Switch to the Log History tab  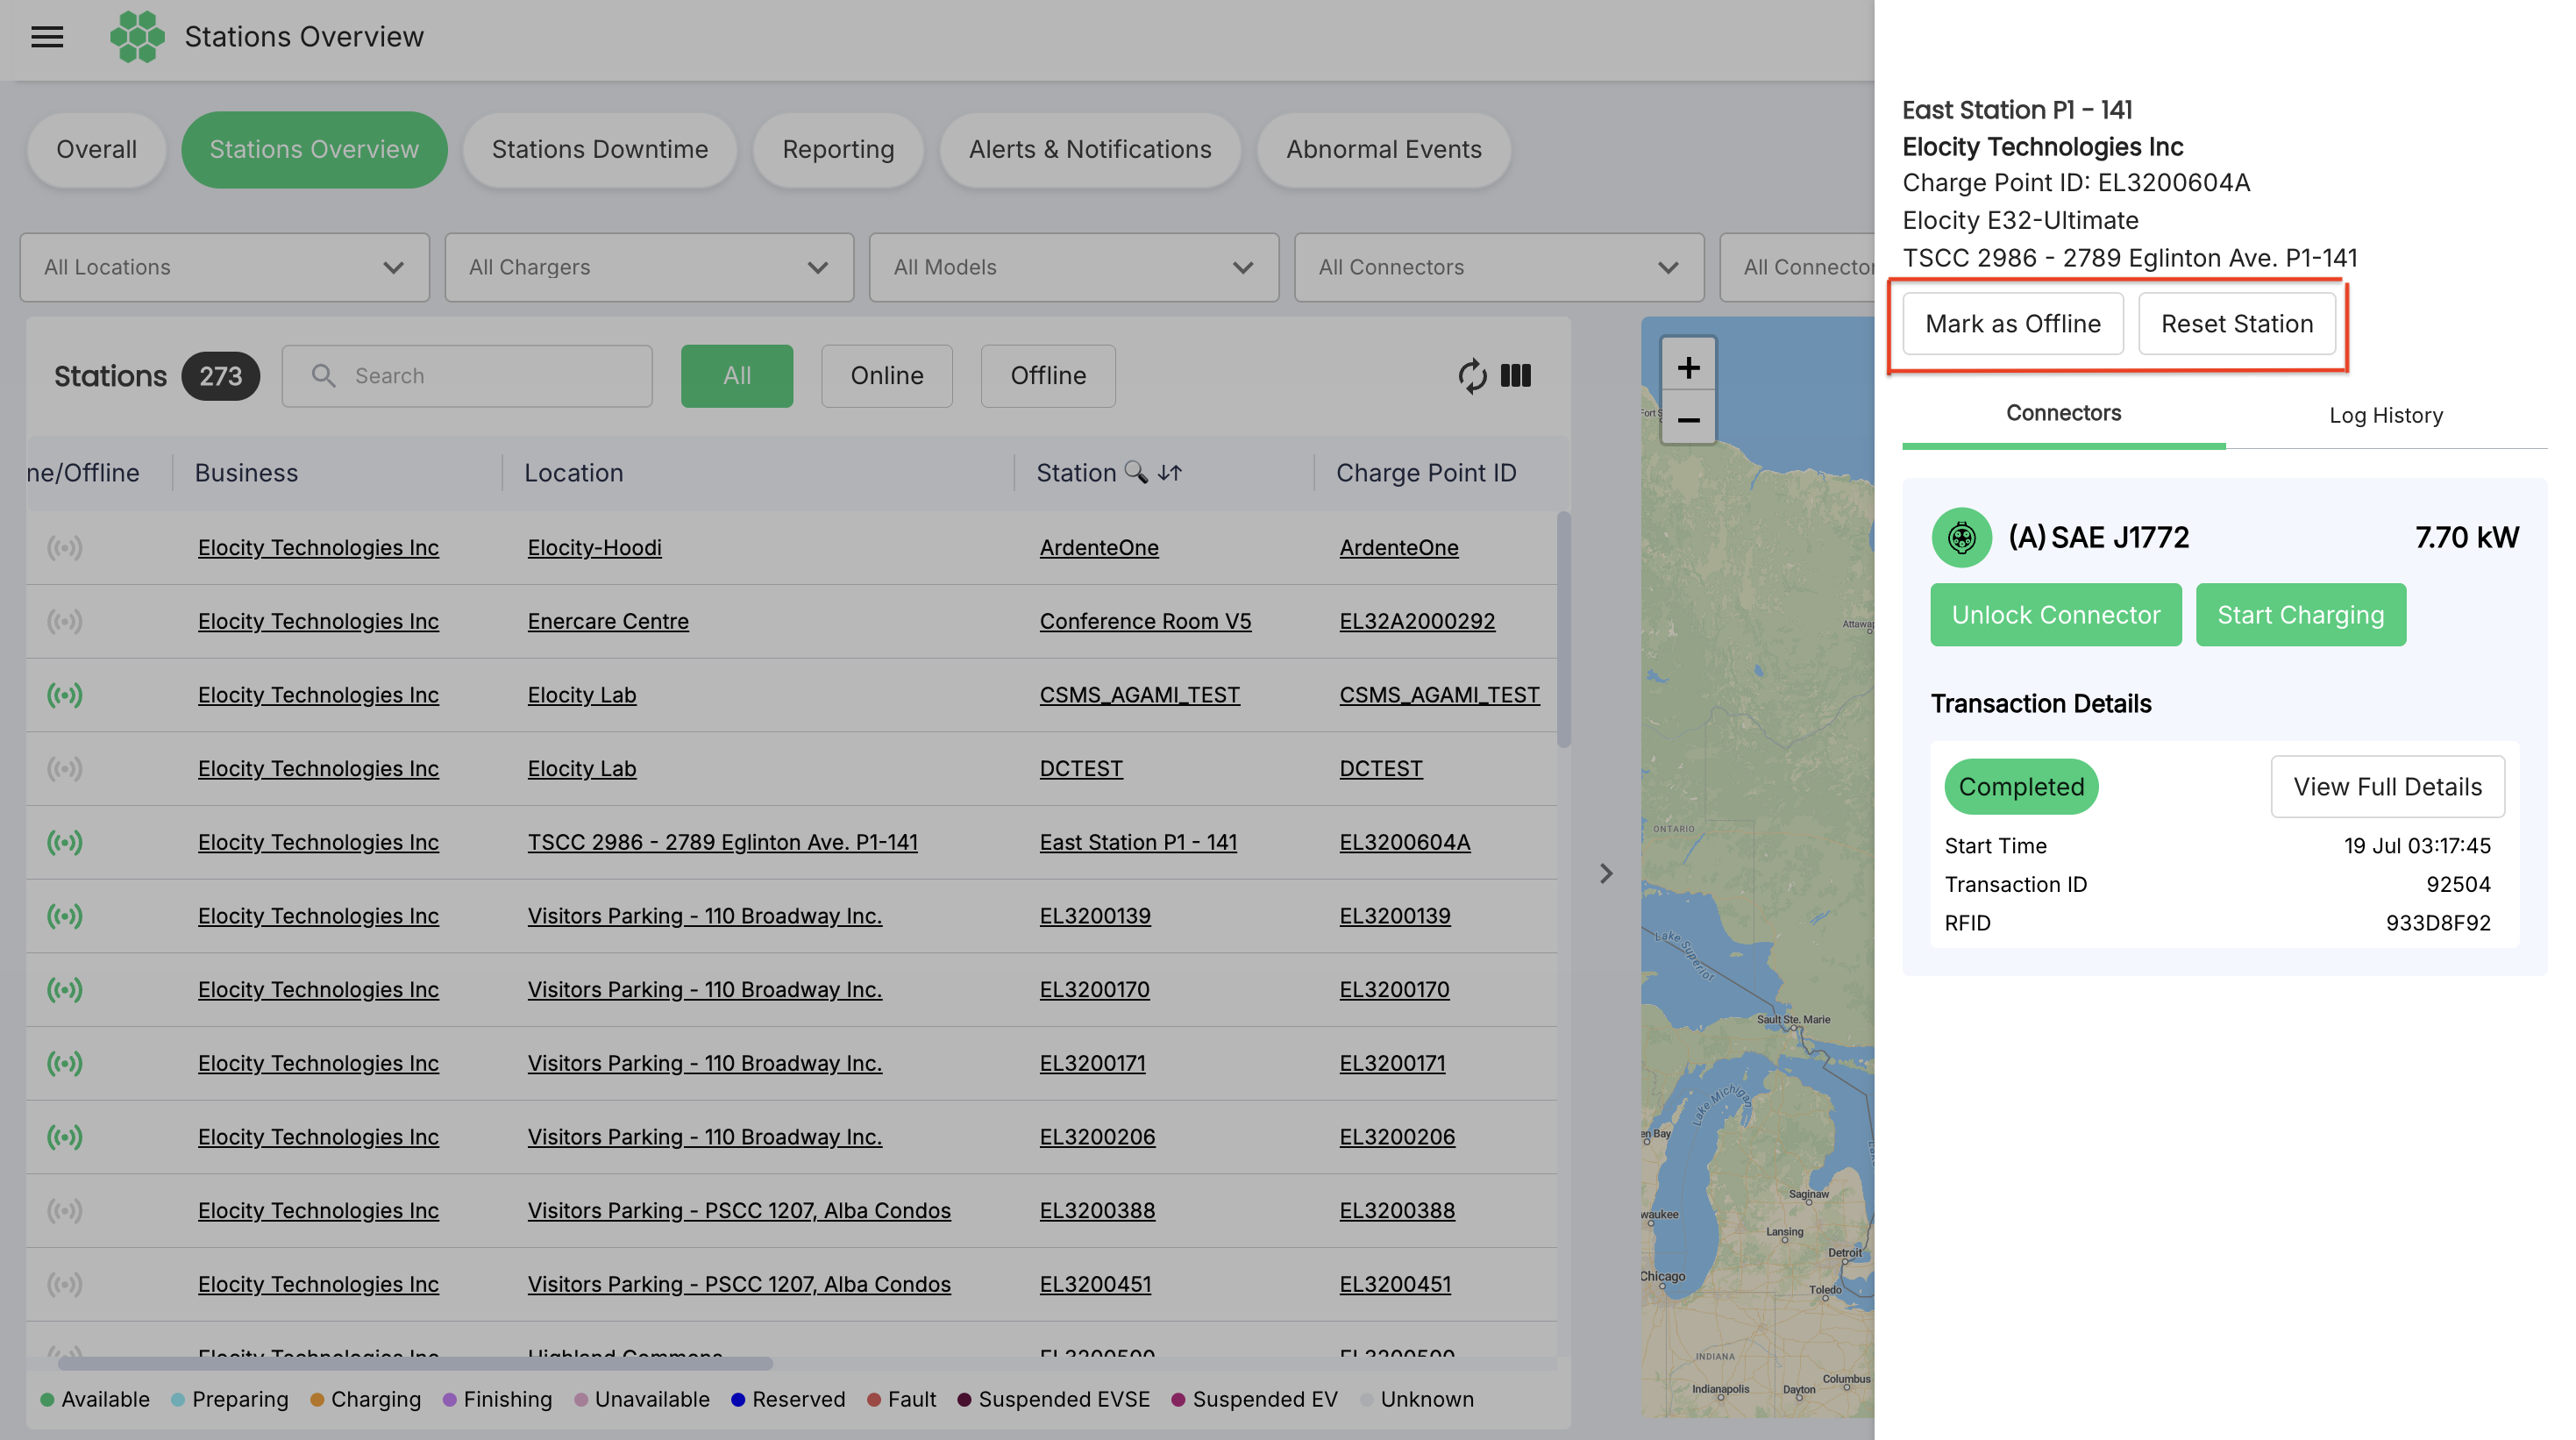tap(2386, 415)
